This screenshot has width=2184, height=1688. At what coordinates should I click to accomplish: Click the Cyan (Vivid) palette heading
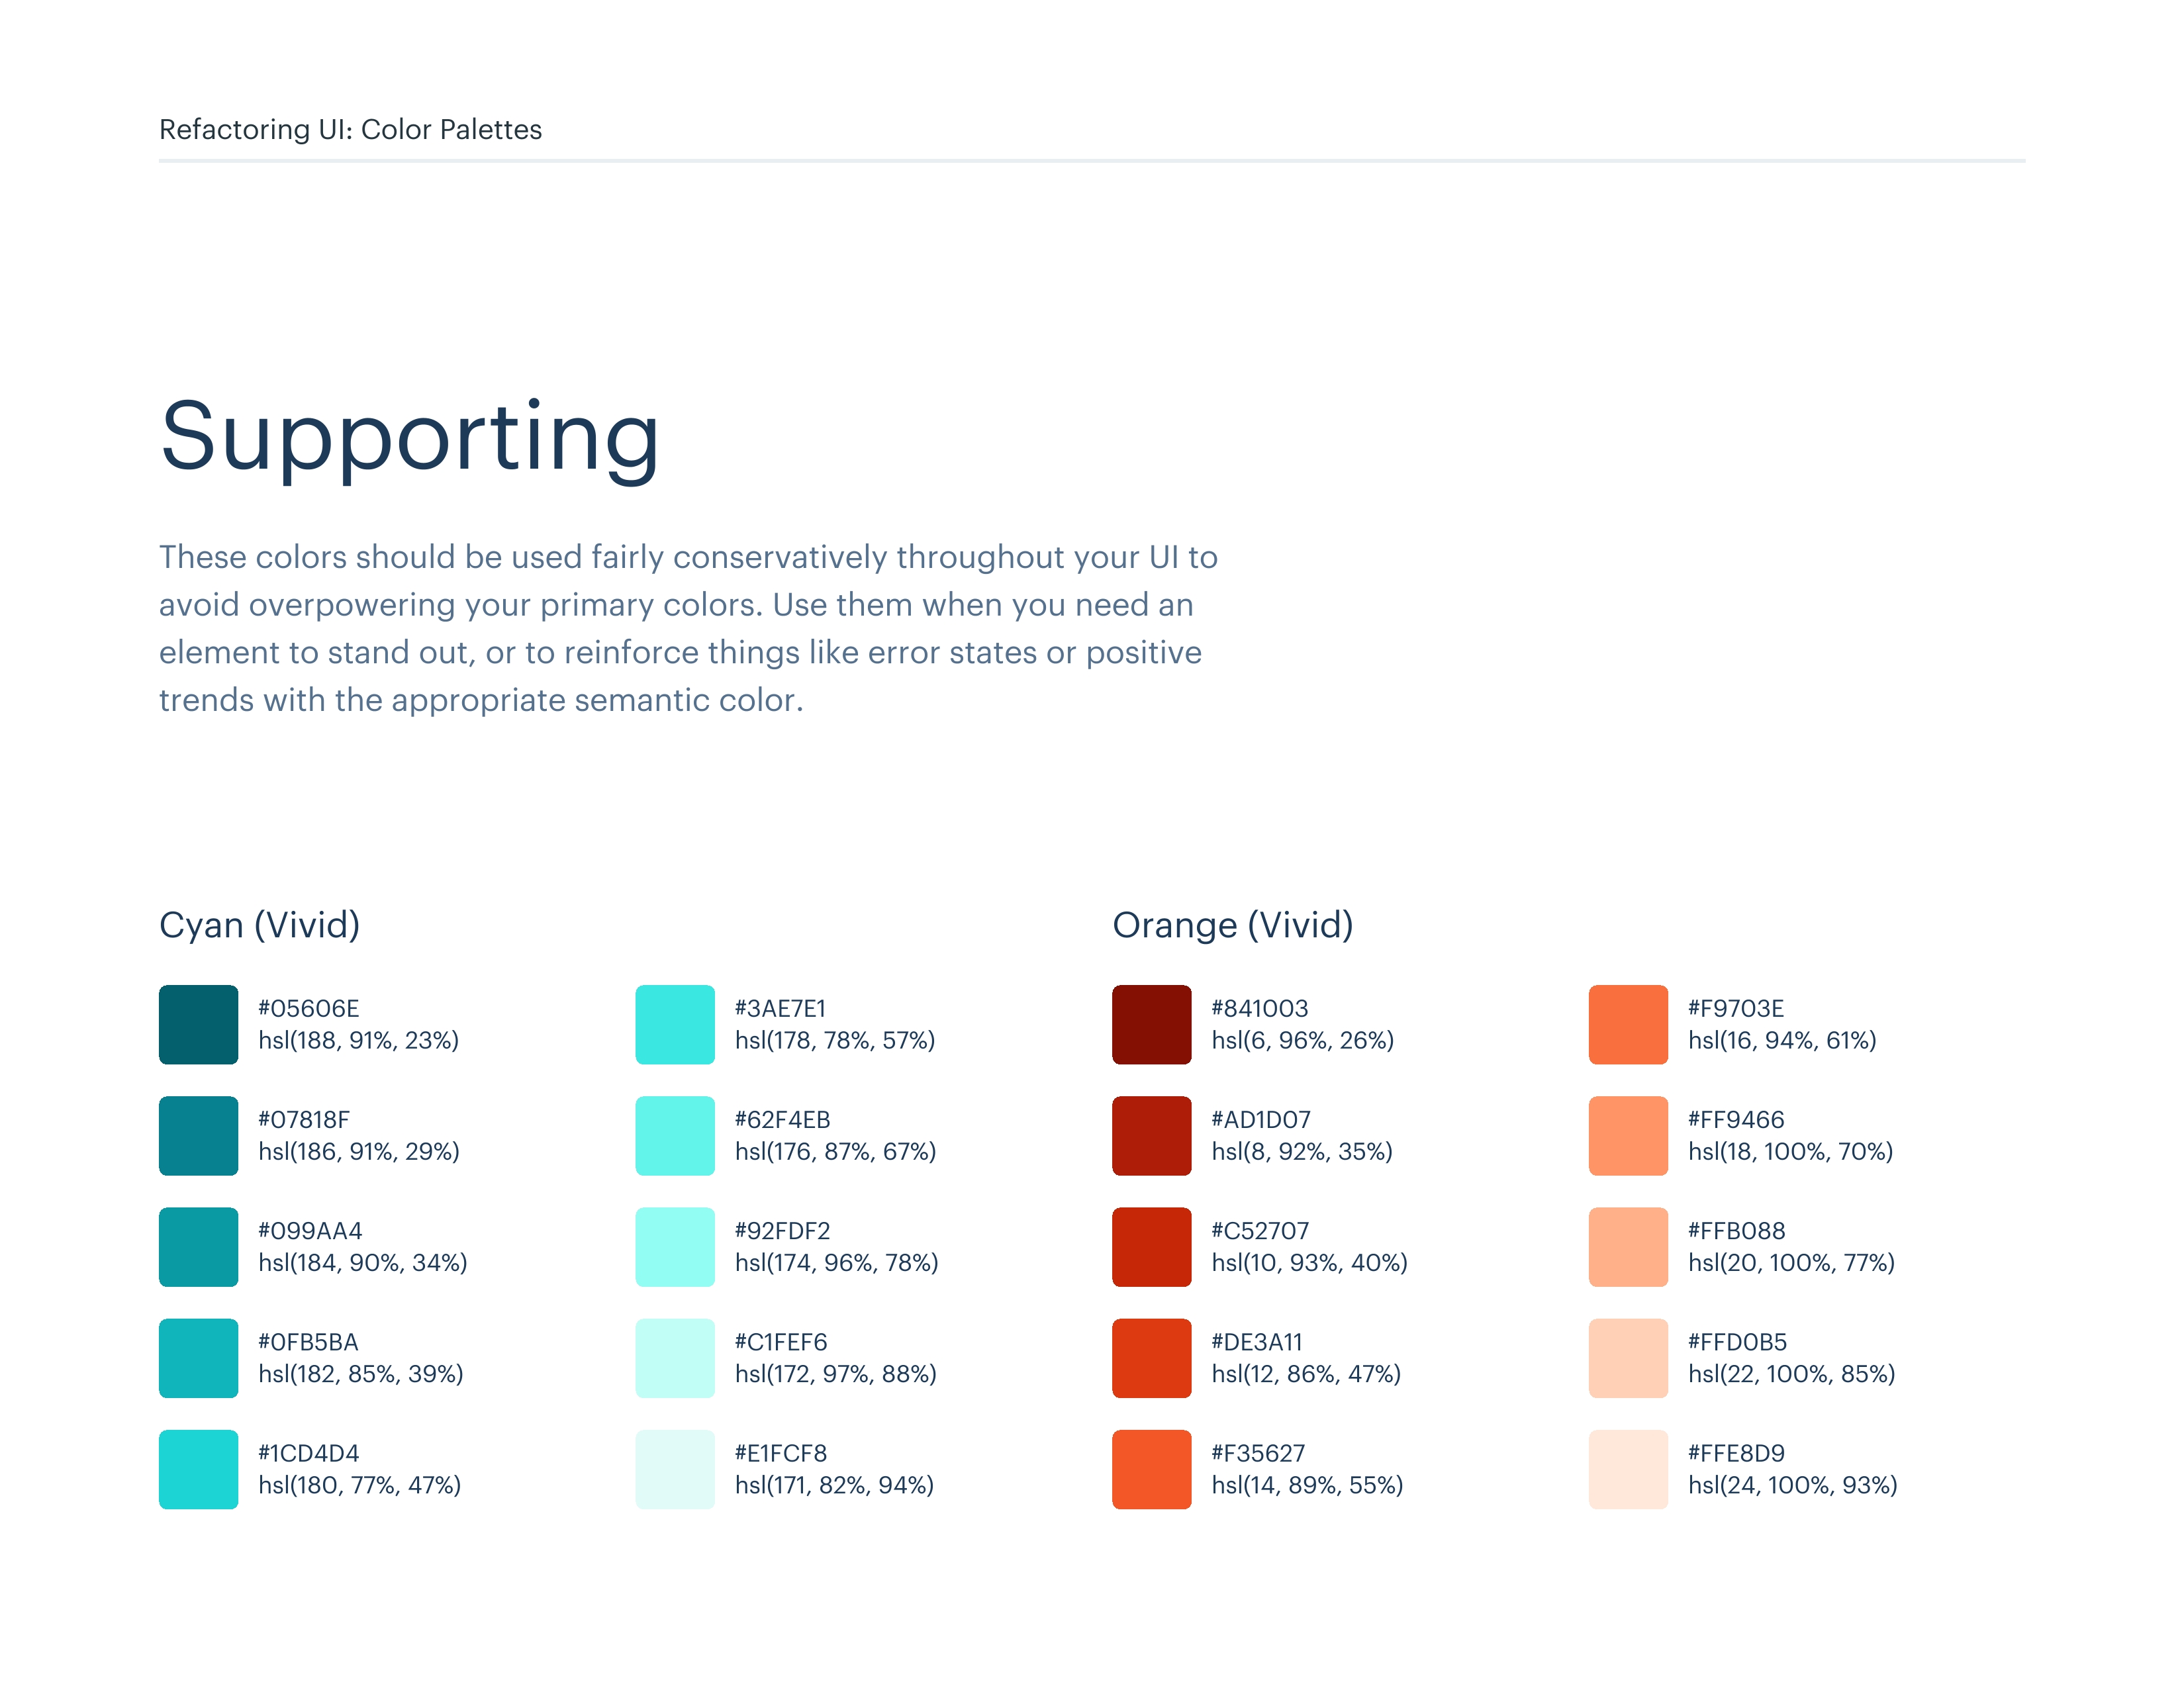click(259, 925)
